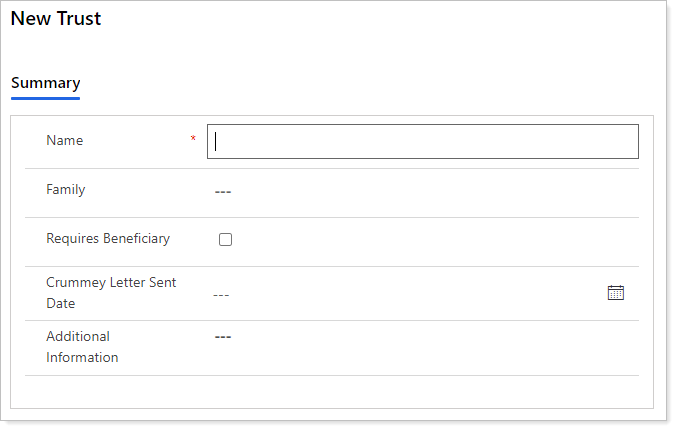Click the New Trust form heading
Viewport: 676px width, 430px height.
[x=56, y=19]
